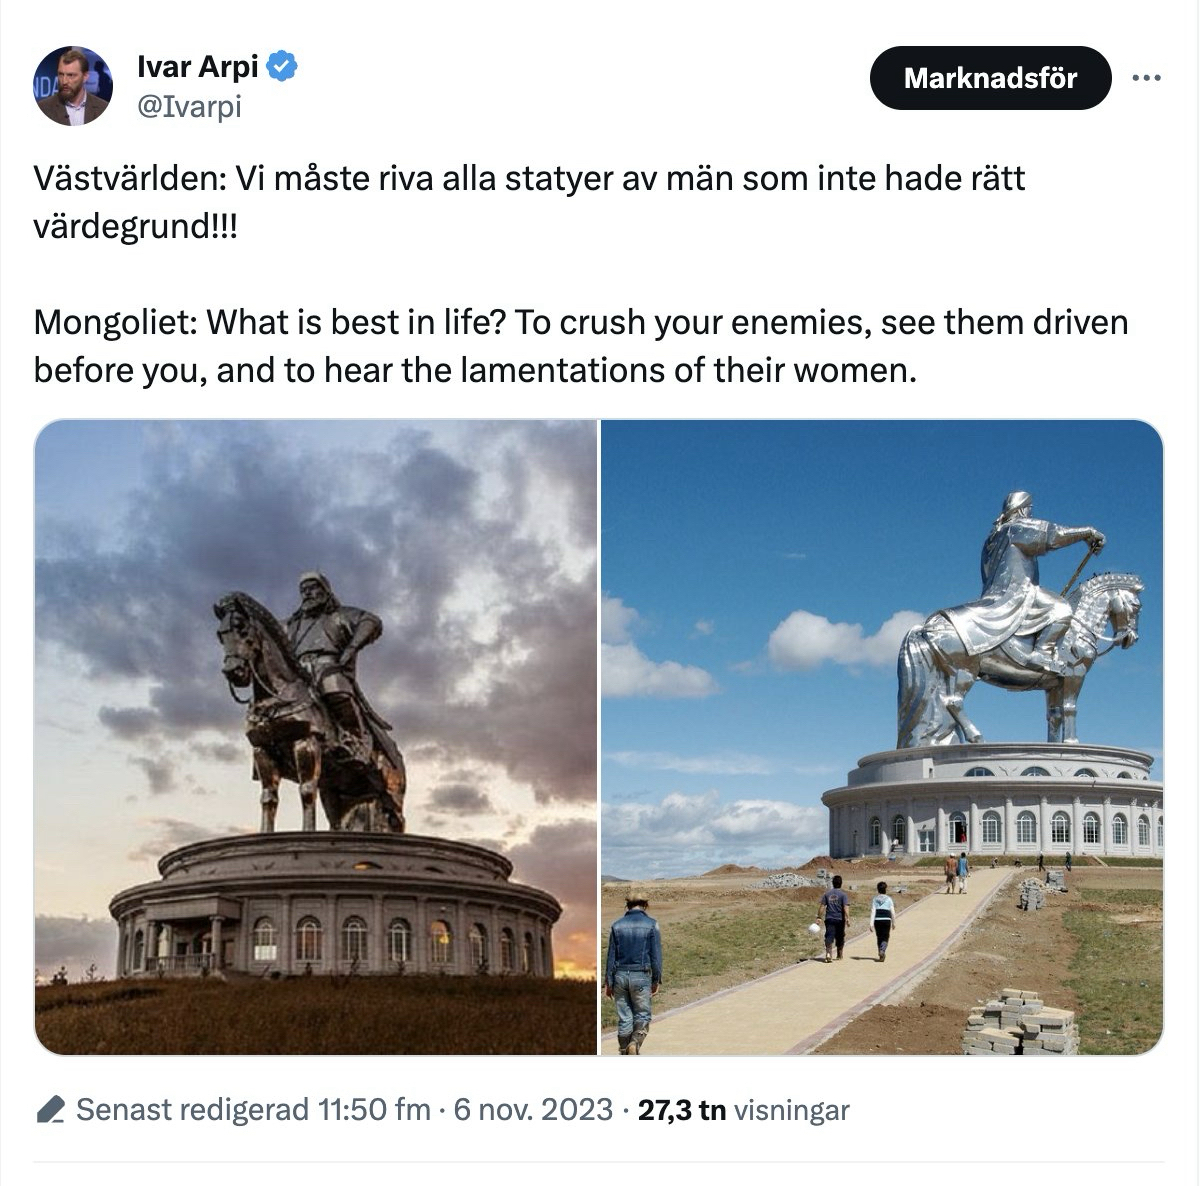Open Ivar Arpi's profile avatar
Screen dimensions: 1200x1186
click(72, 87)
